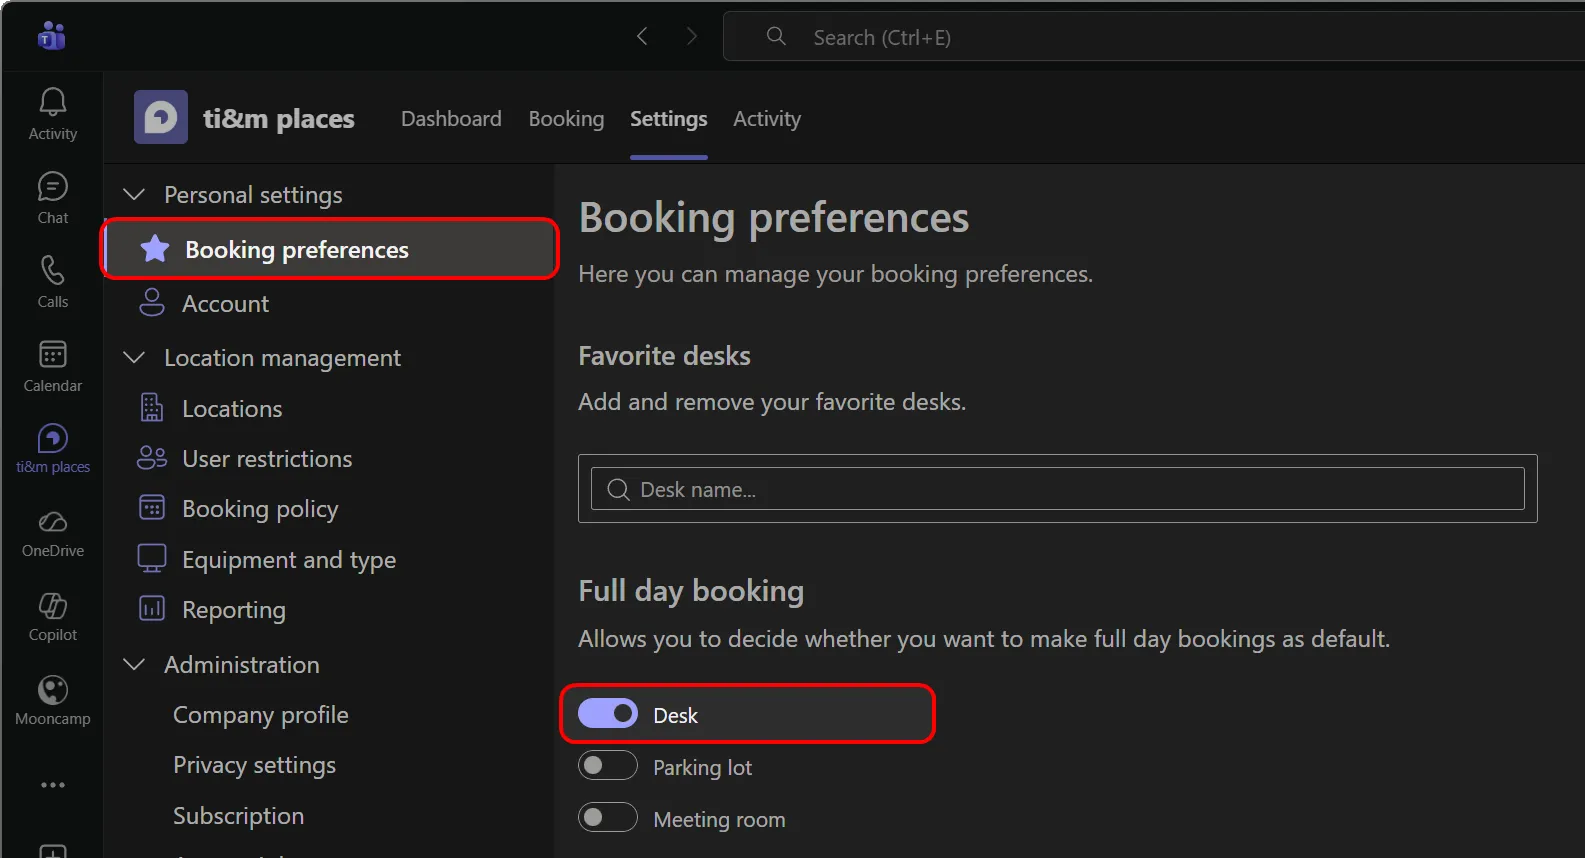Collapse the Administration section

point(134,664)
